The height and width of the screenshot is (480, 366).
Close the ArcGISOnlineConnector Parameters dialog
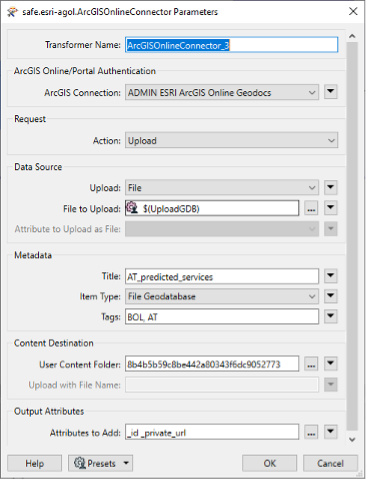(x=353, y=12)
